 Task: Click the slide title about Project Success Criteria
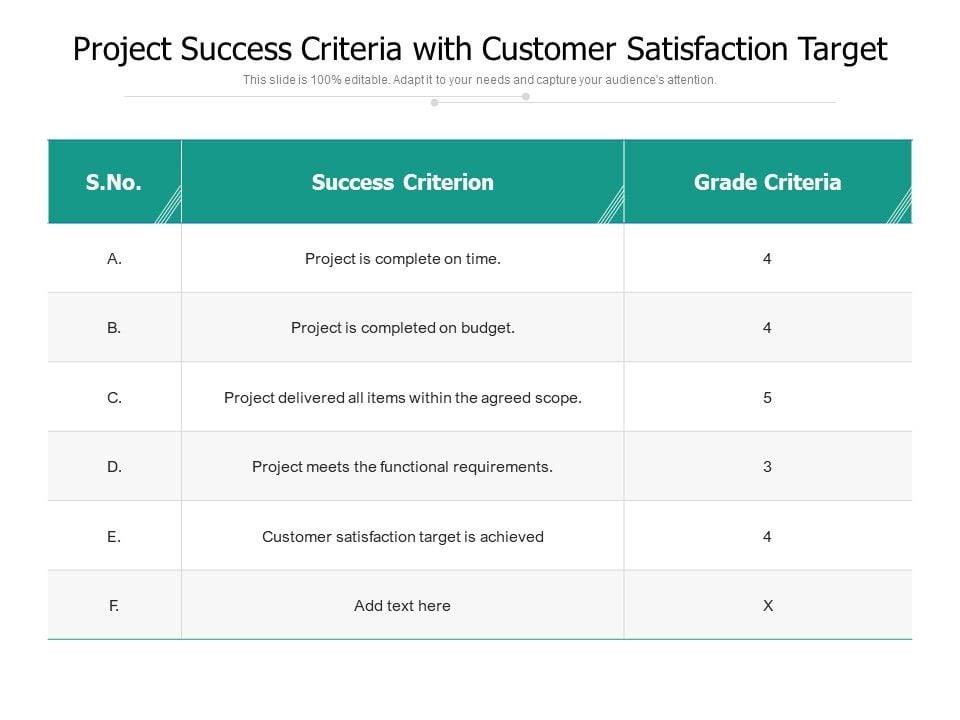(480, 48)
